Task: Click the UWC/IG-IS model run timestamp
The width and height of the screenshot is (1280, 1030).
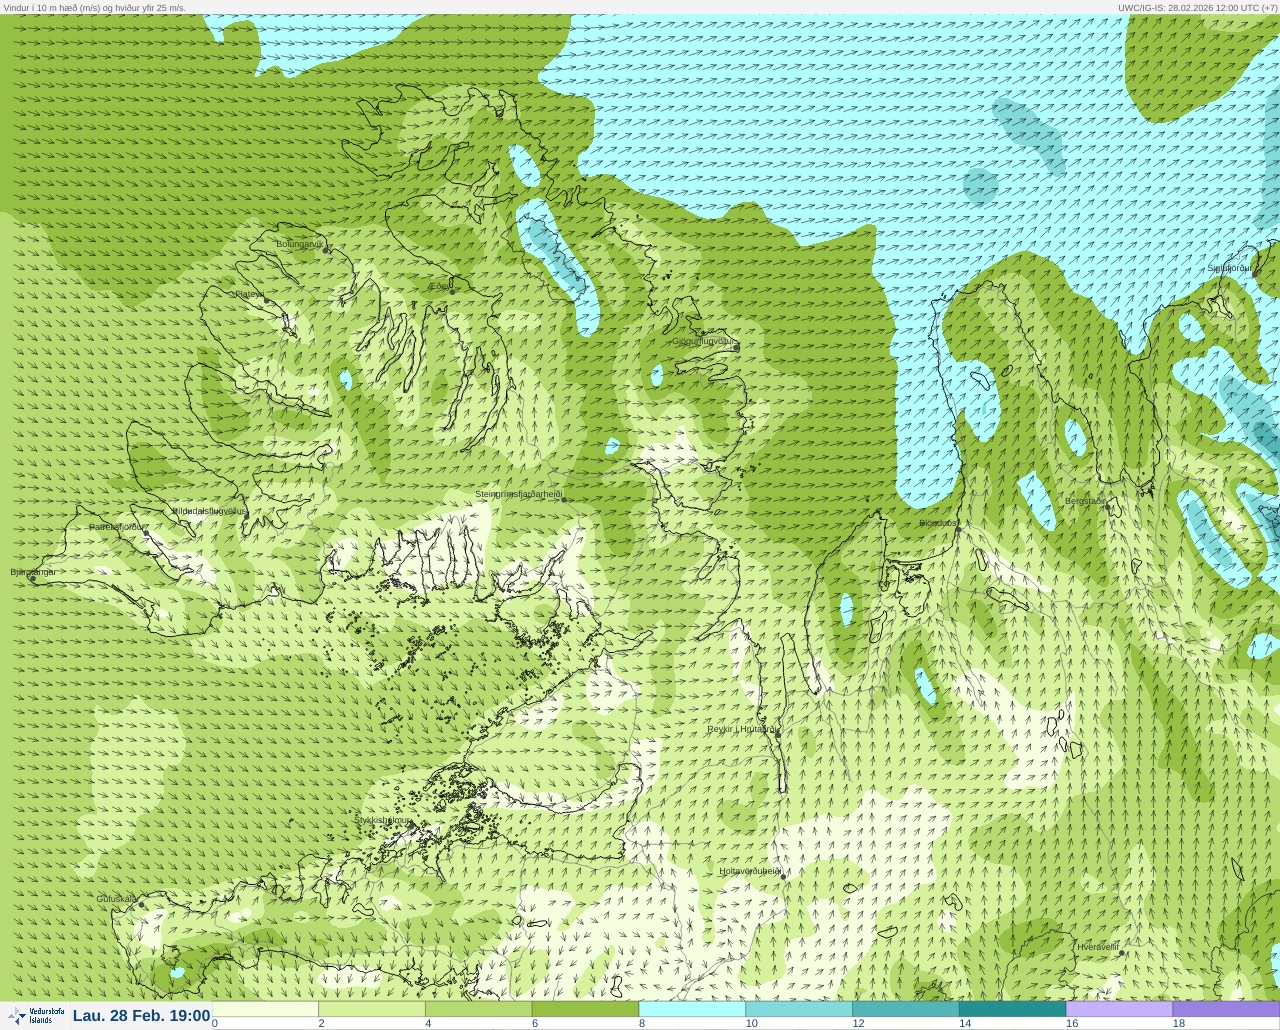Action: click(x=1197, y=7)
